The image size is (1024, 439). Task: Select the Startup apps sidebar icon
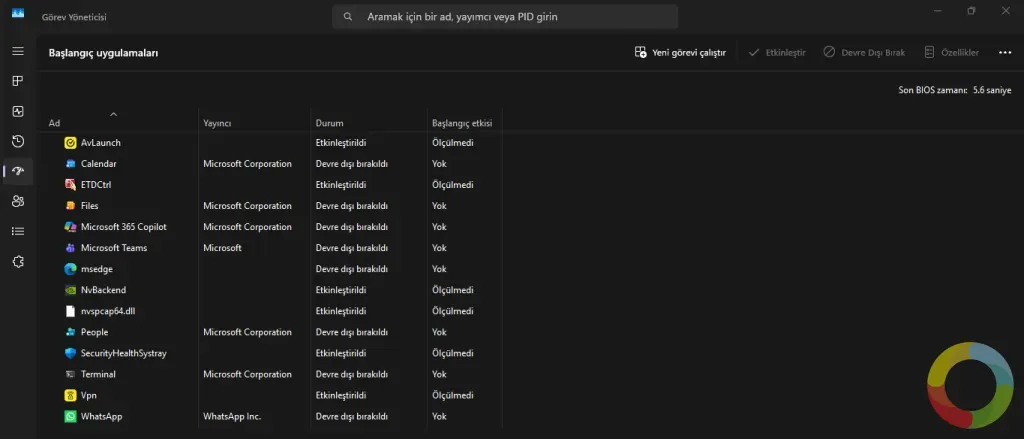coord(18,171)
